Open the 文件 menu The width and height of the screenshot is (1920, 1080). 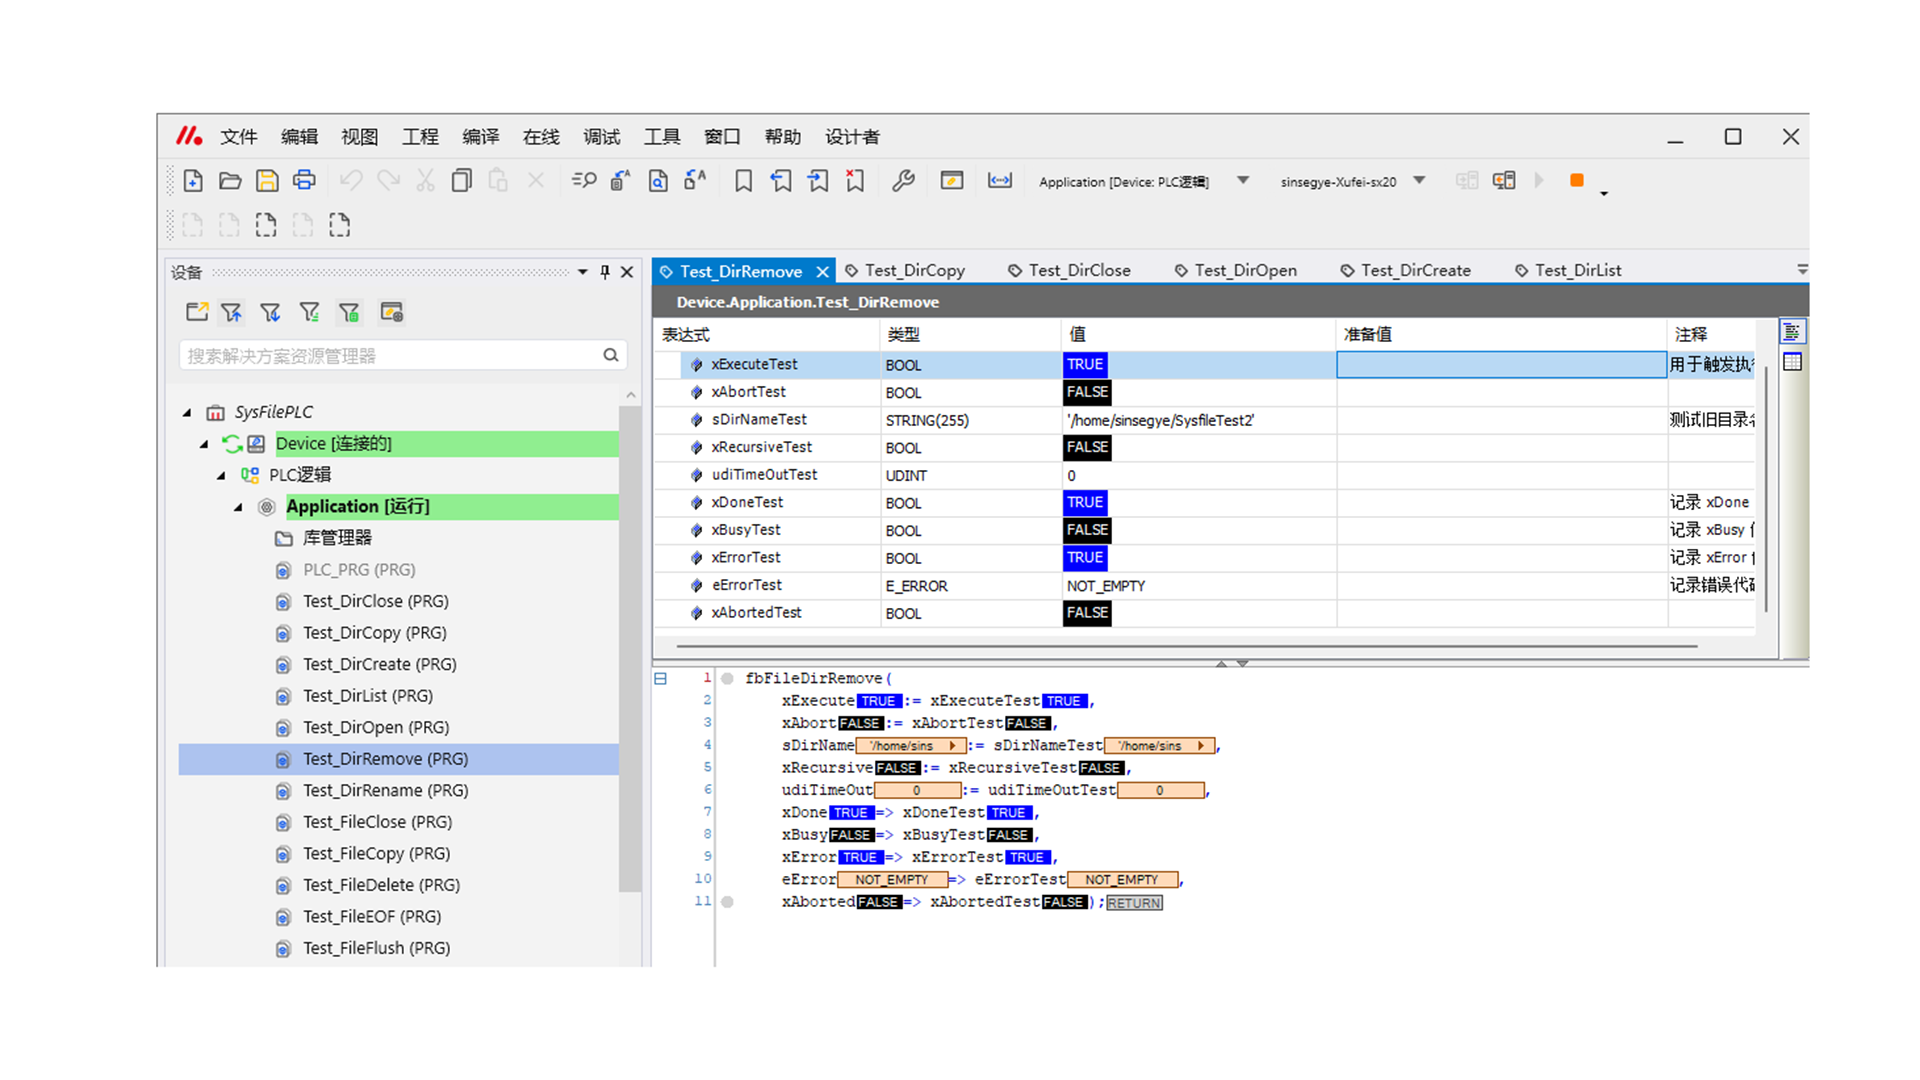[x=239, y=137]
